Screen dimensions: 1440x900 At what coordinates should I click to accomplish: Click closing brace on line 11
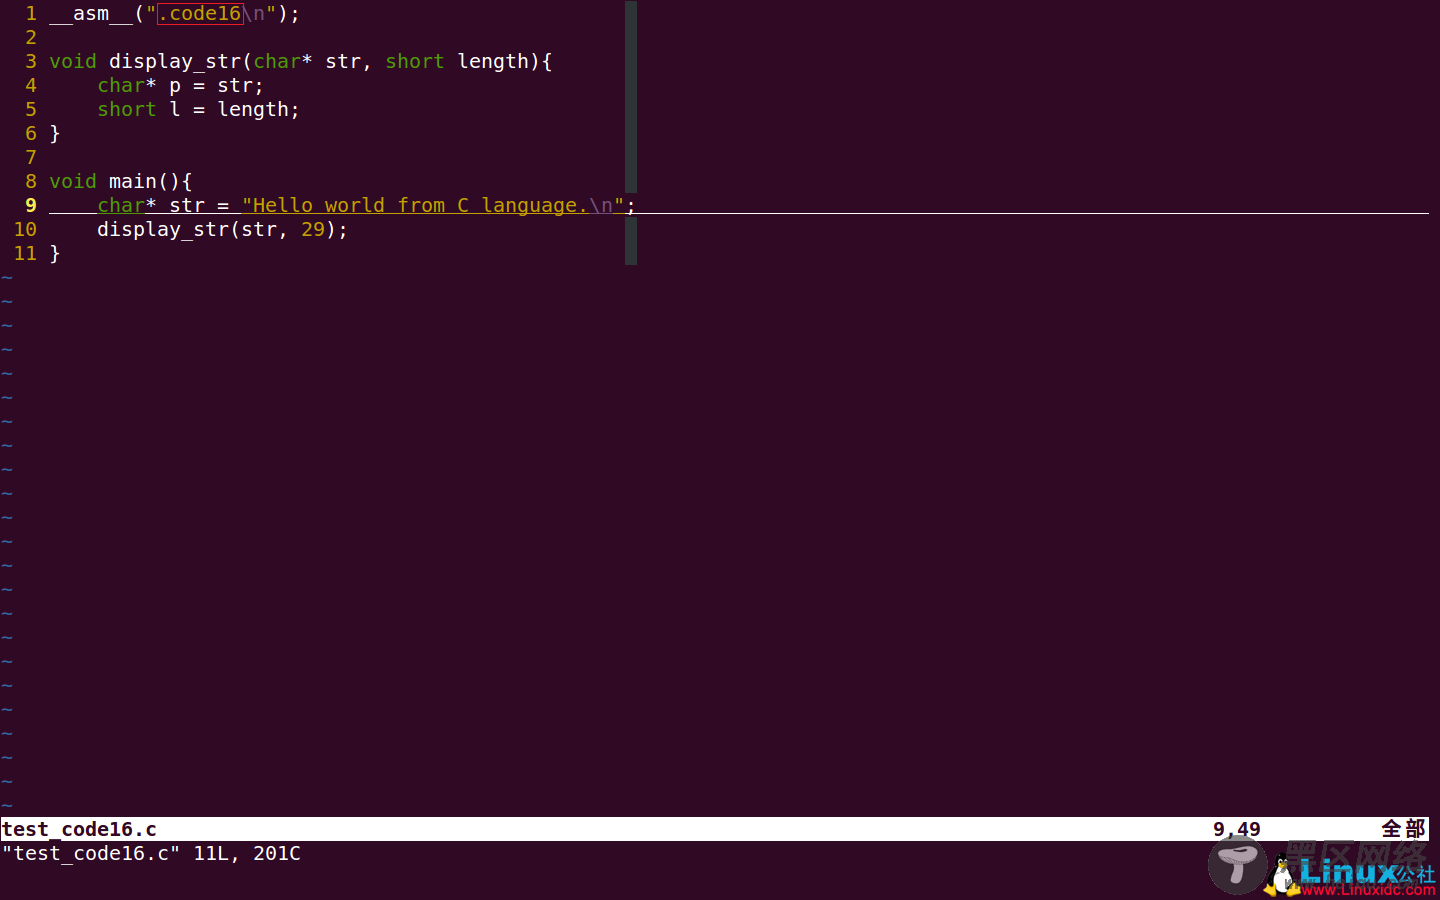tap(55, 254)
